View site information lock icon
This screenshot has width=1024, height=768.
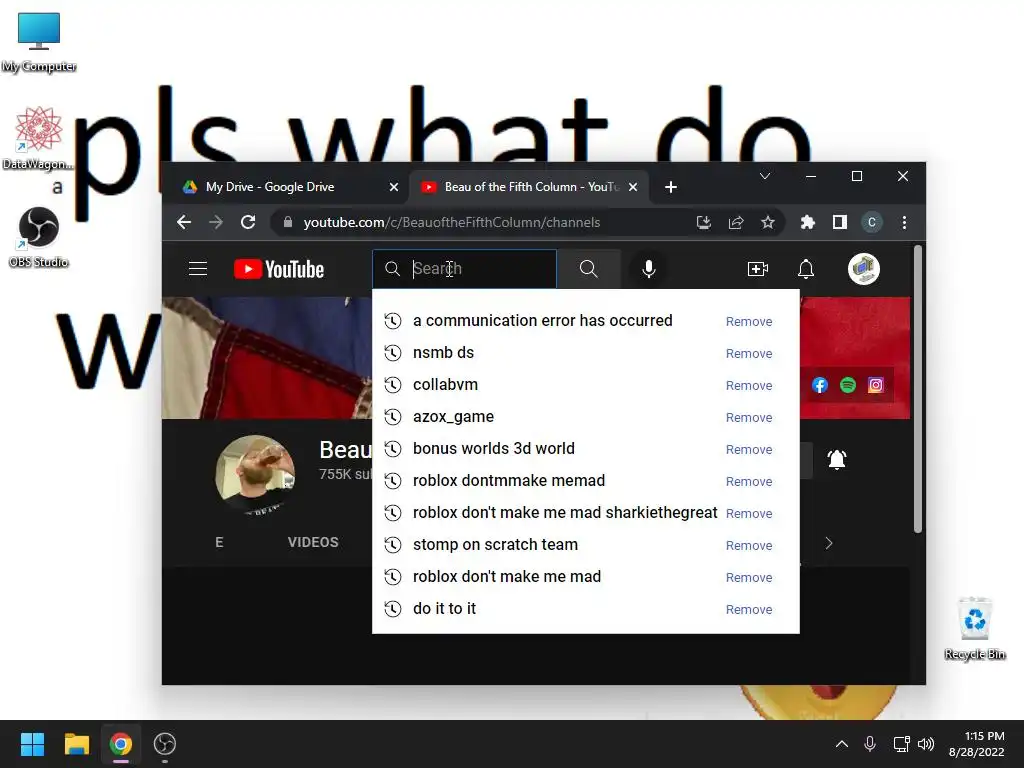(287, 222)
